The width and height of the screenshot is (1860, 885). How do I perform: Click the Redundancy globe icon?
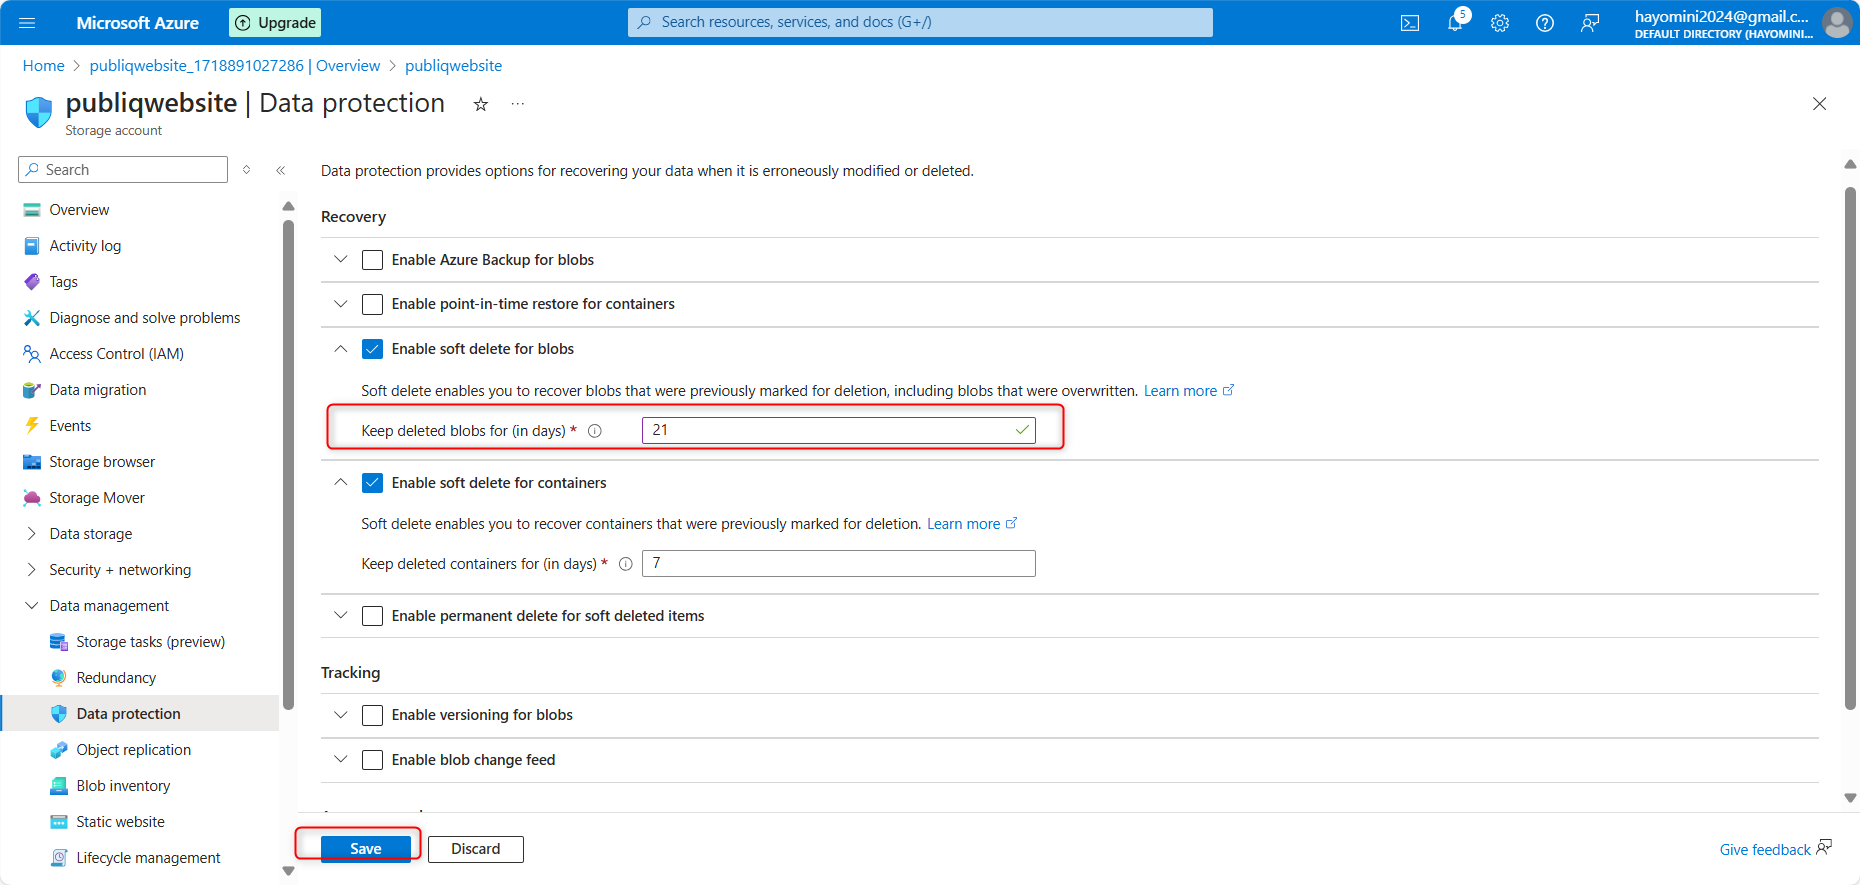pyautogui.click(x=59, y=678)
